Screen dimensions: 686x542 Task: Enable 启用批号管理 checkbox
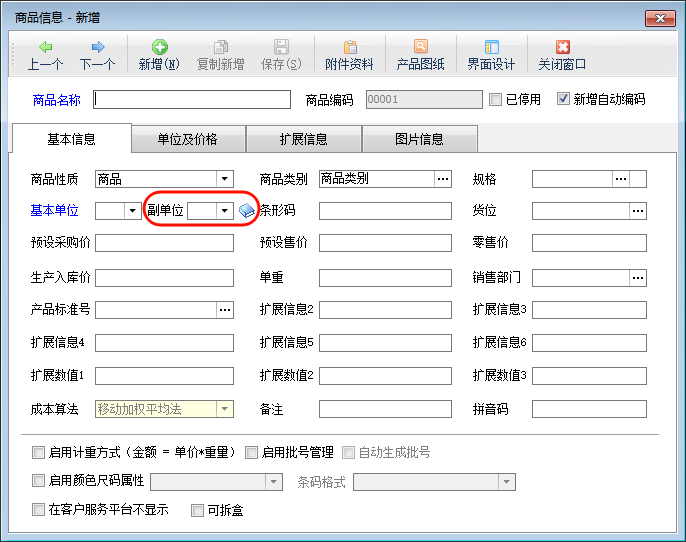pos(251,452)
